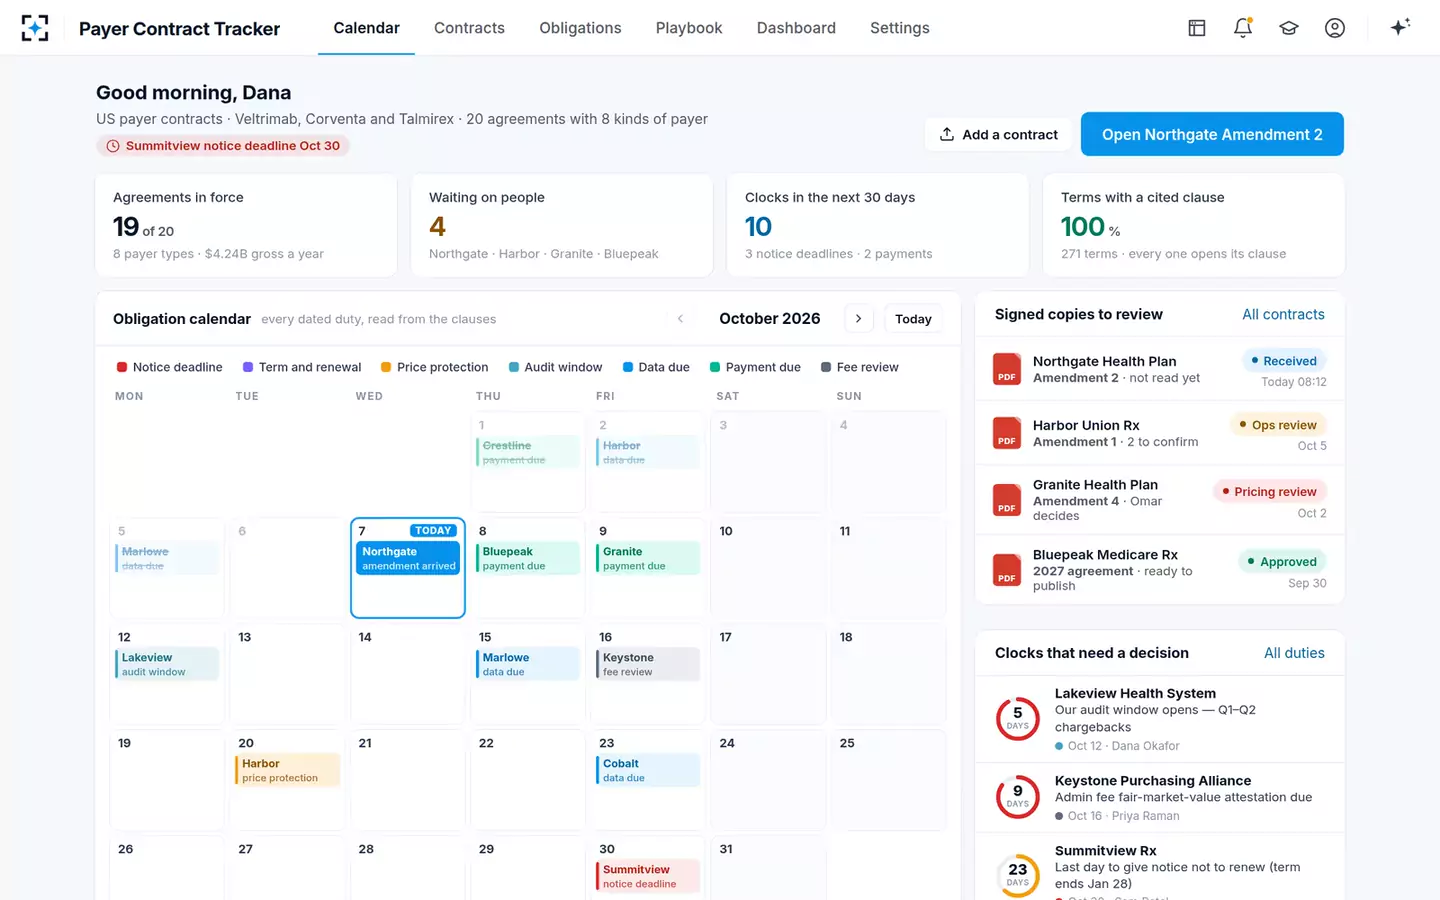Click the Harbor Union Rx PDF icon

[1007, 433]
